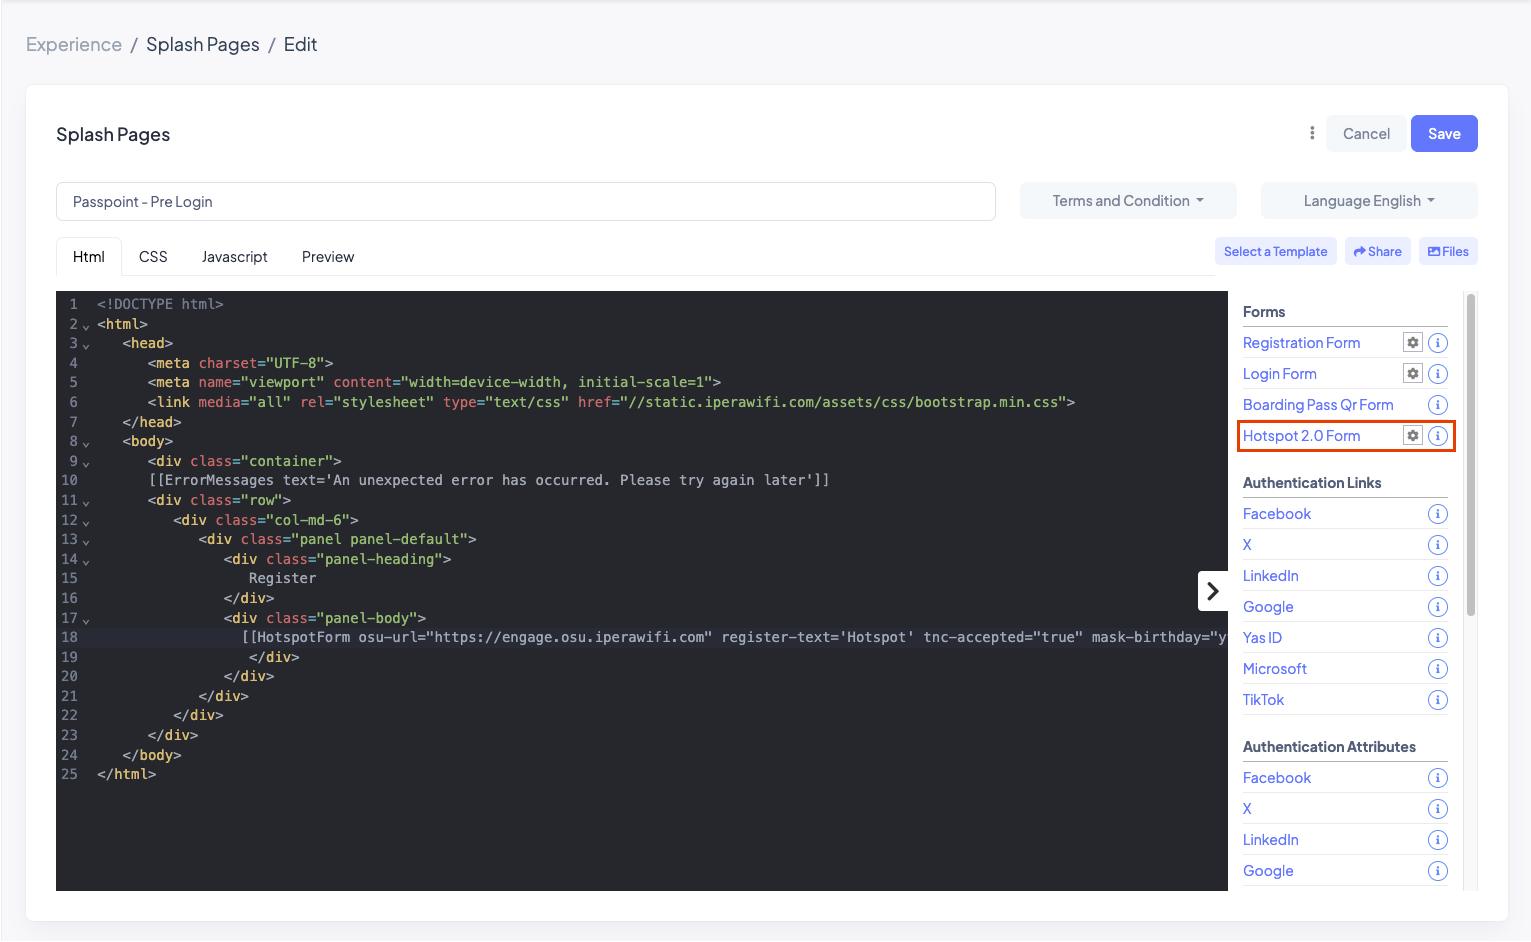
Task: Show info for Google authentication link
Action: pos(1437,607)
